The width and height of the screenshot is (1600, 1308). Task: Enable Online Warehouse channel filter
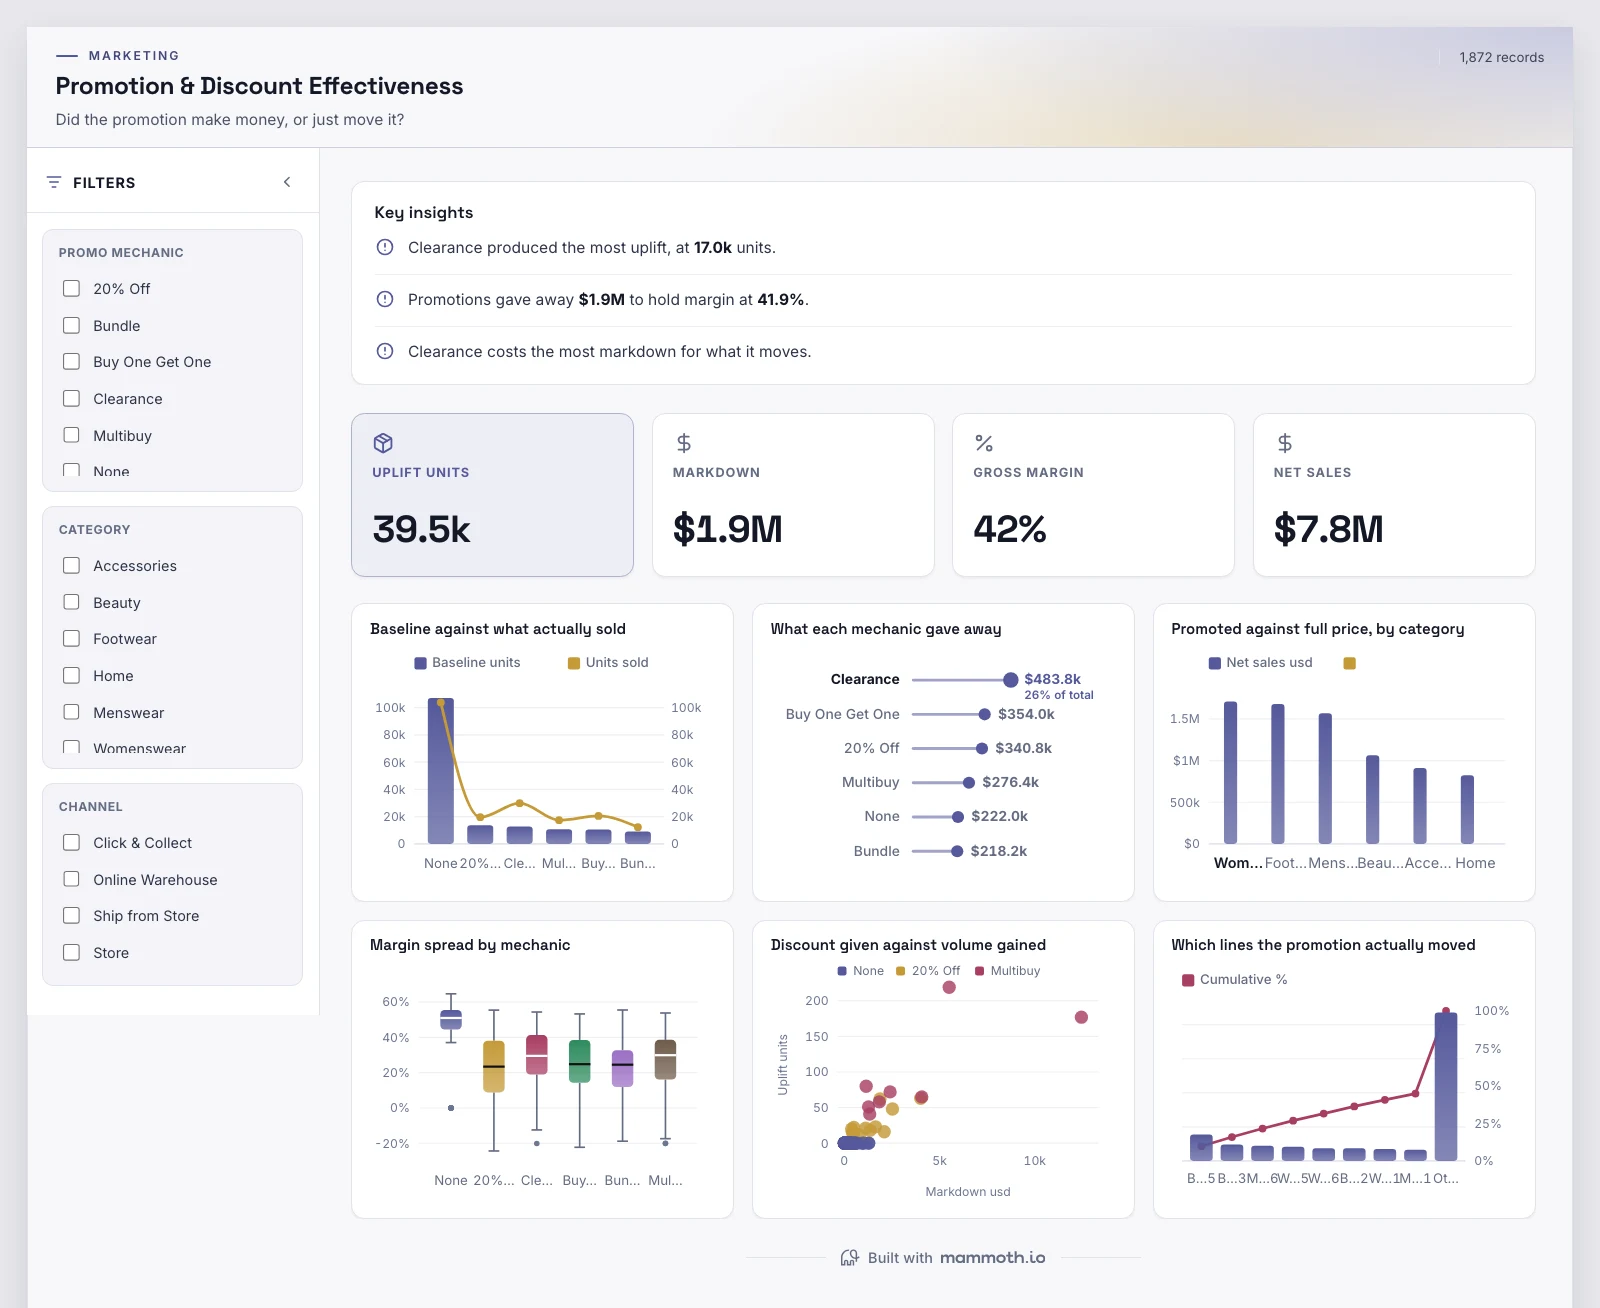coord(72,880)
